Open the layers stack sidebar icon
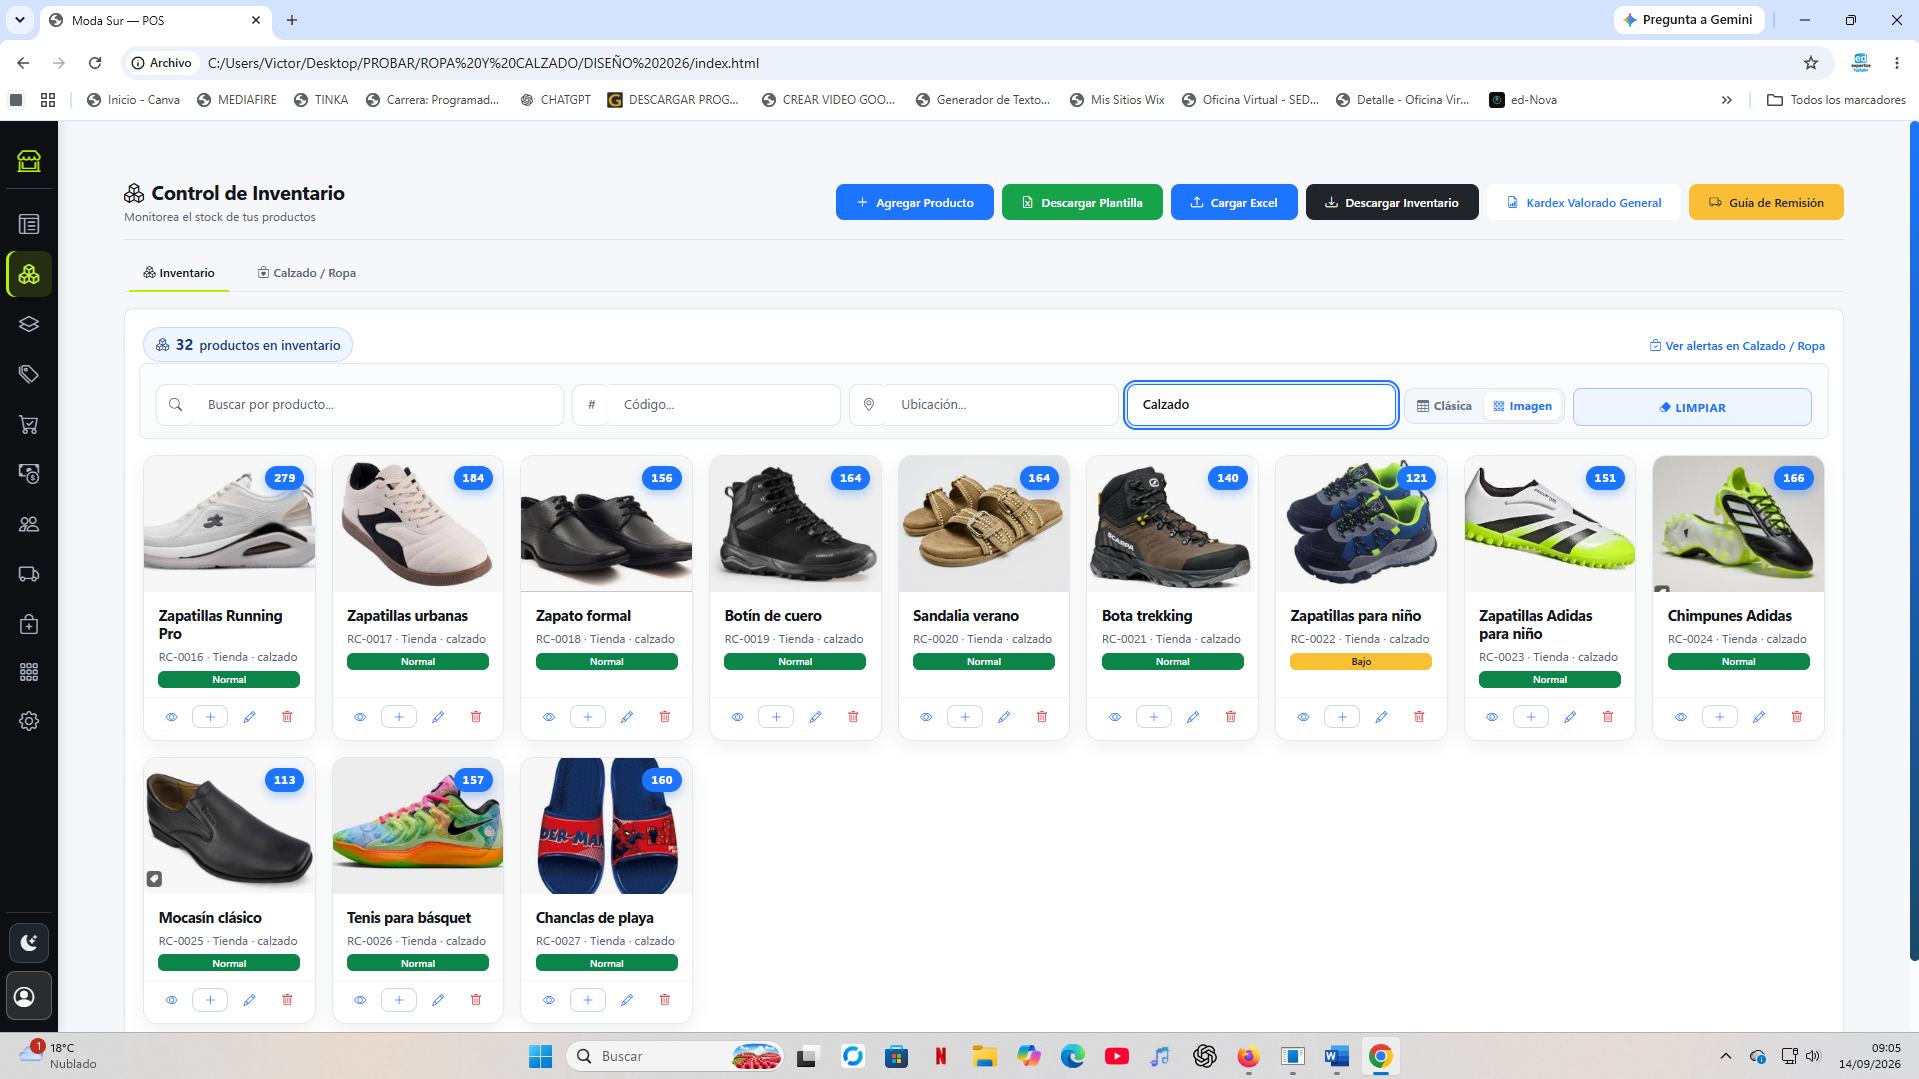 [x=29, y=324]
